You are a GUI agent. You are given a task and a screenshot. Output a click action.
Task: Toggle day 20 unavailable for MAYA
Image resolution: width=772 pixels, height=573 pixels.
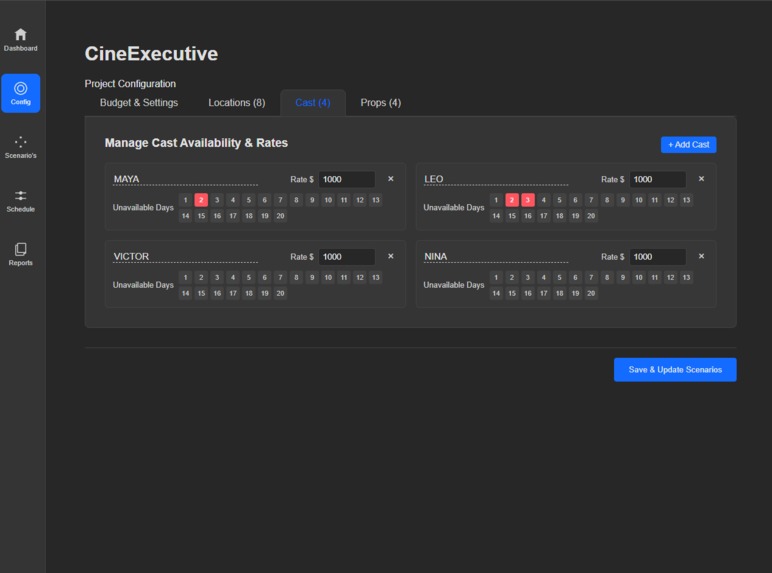[280, 216]
